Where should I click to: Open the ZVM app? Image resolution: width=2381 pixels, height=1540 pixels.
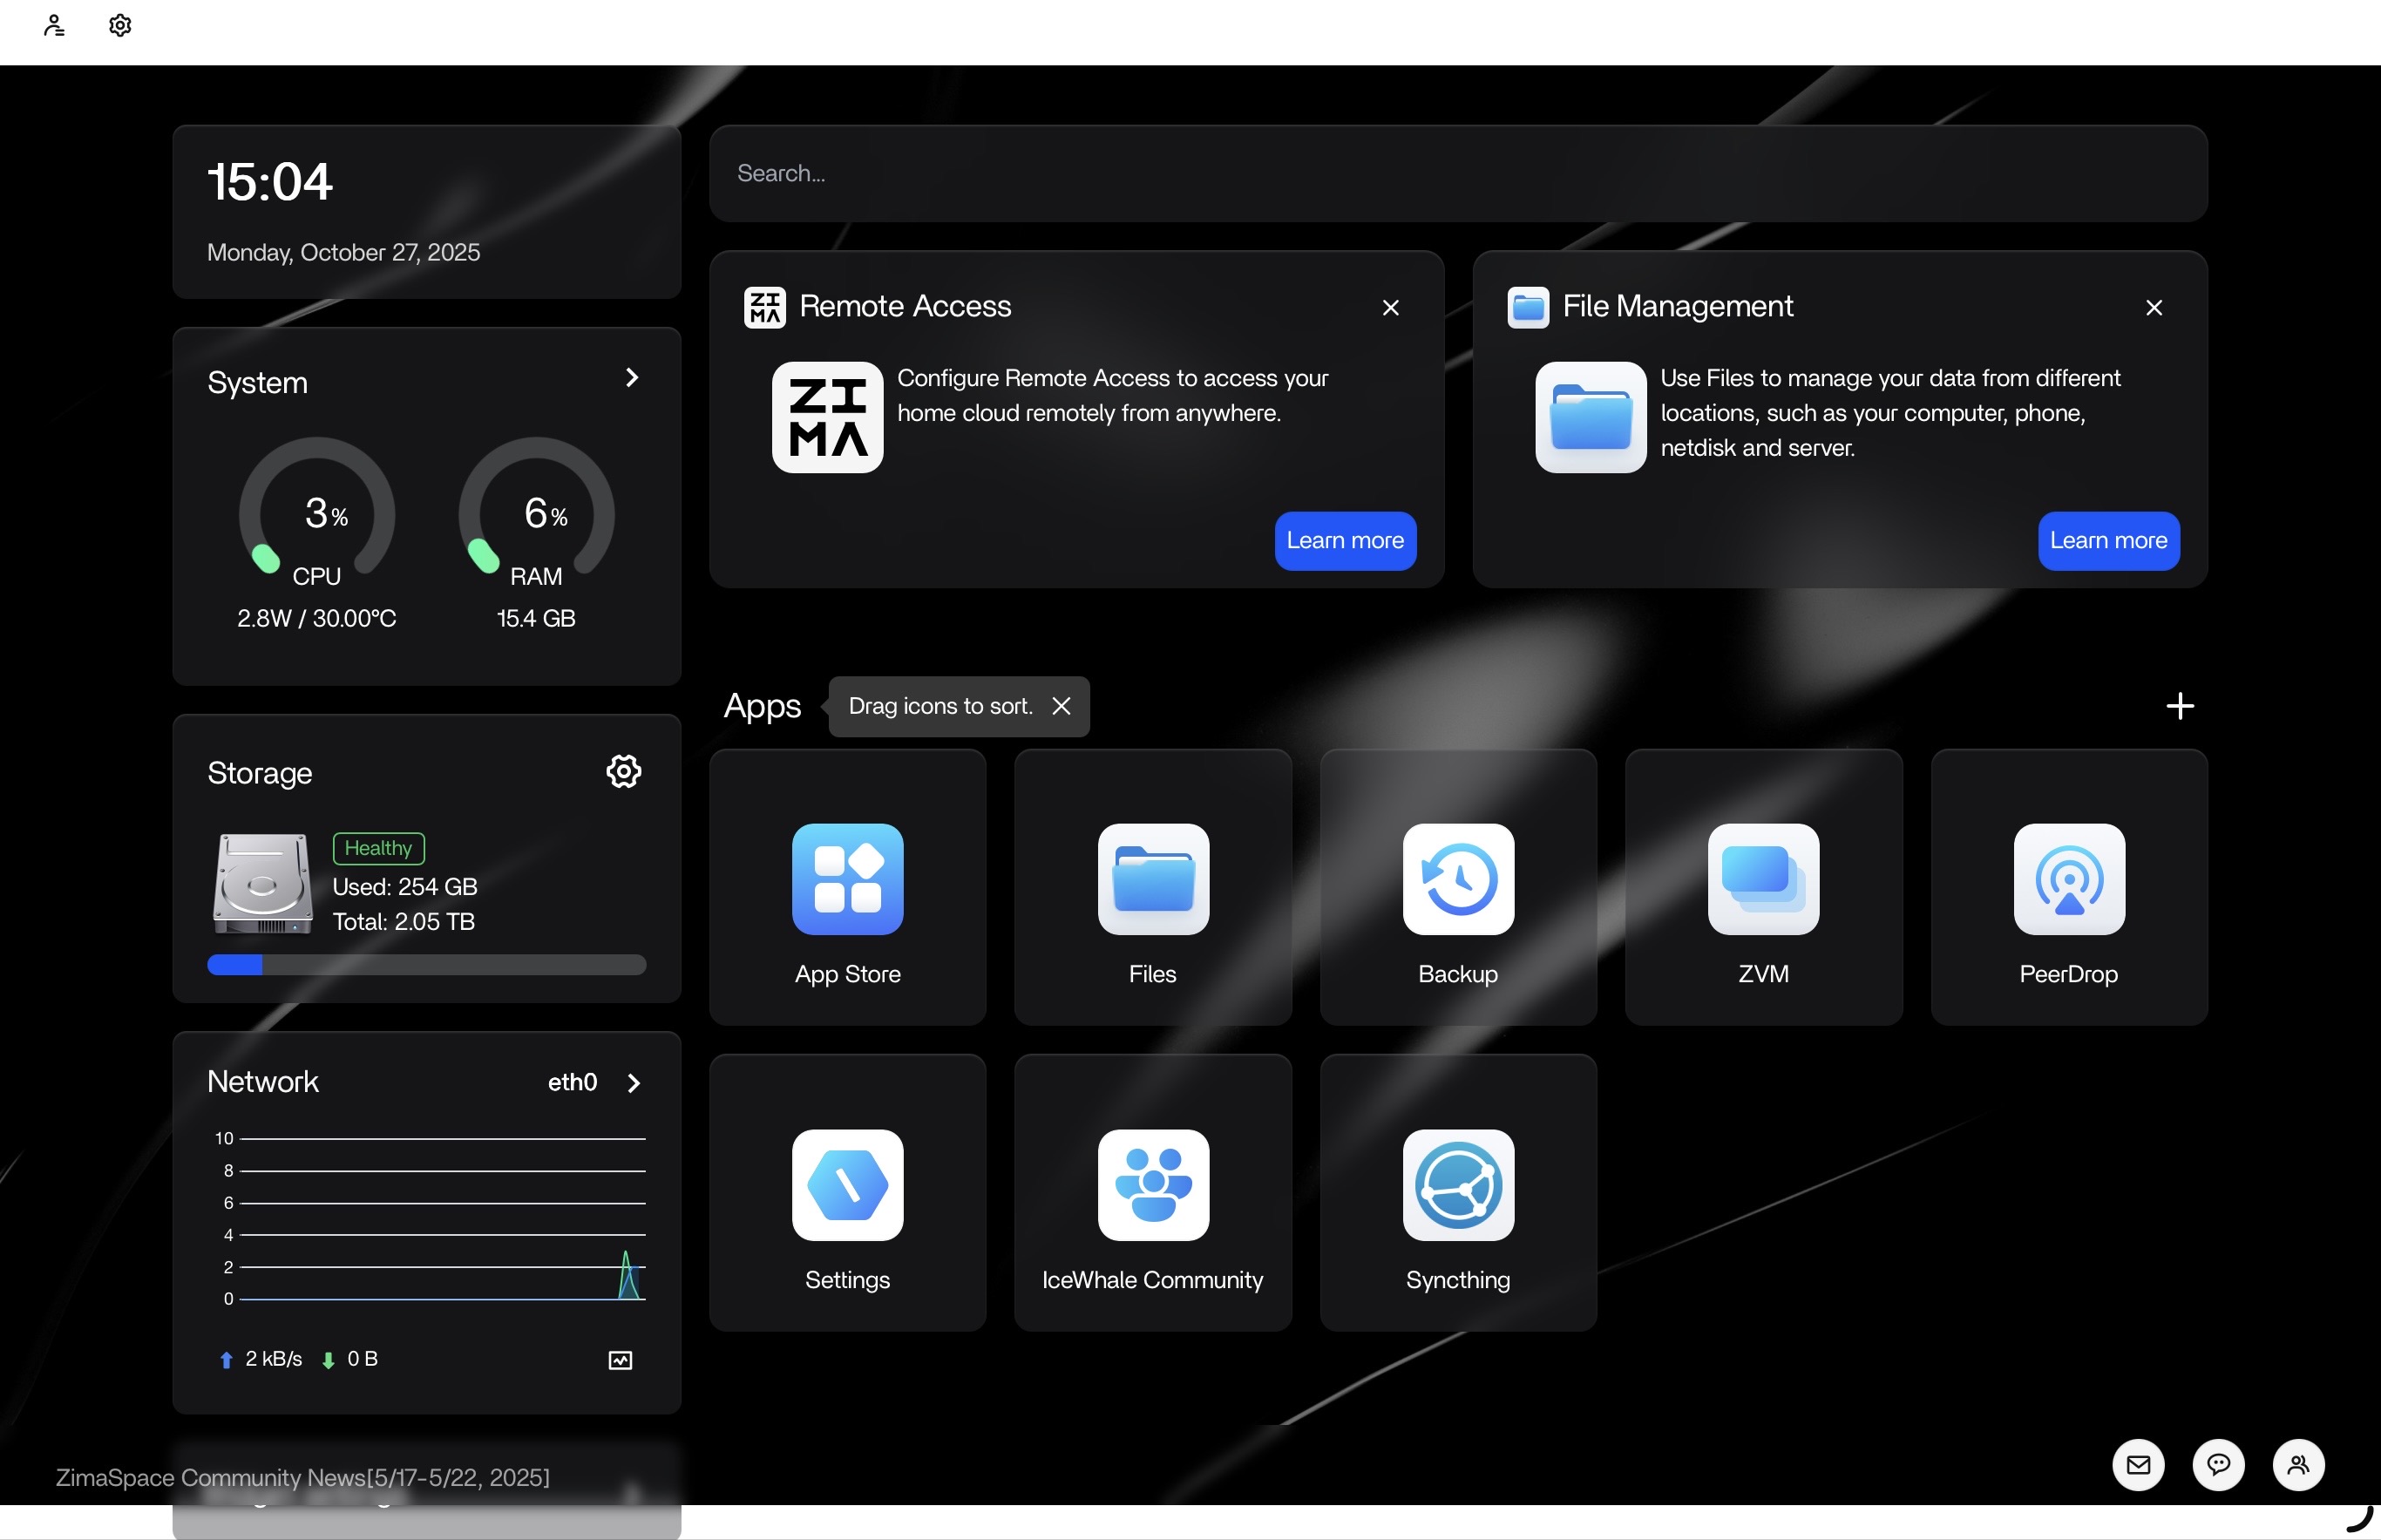click(1762, 880)
